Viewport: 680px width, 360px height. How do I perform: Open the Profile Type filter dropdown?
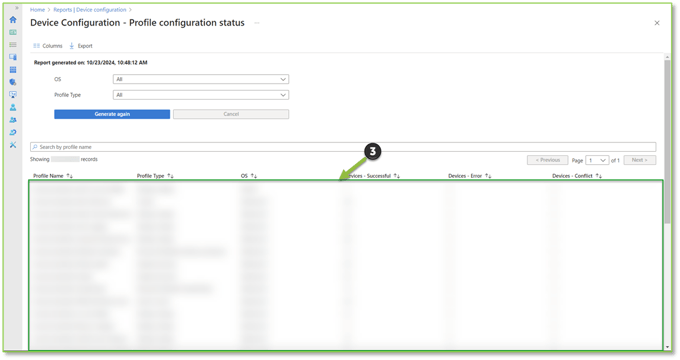[x=201, y=95]
